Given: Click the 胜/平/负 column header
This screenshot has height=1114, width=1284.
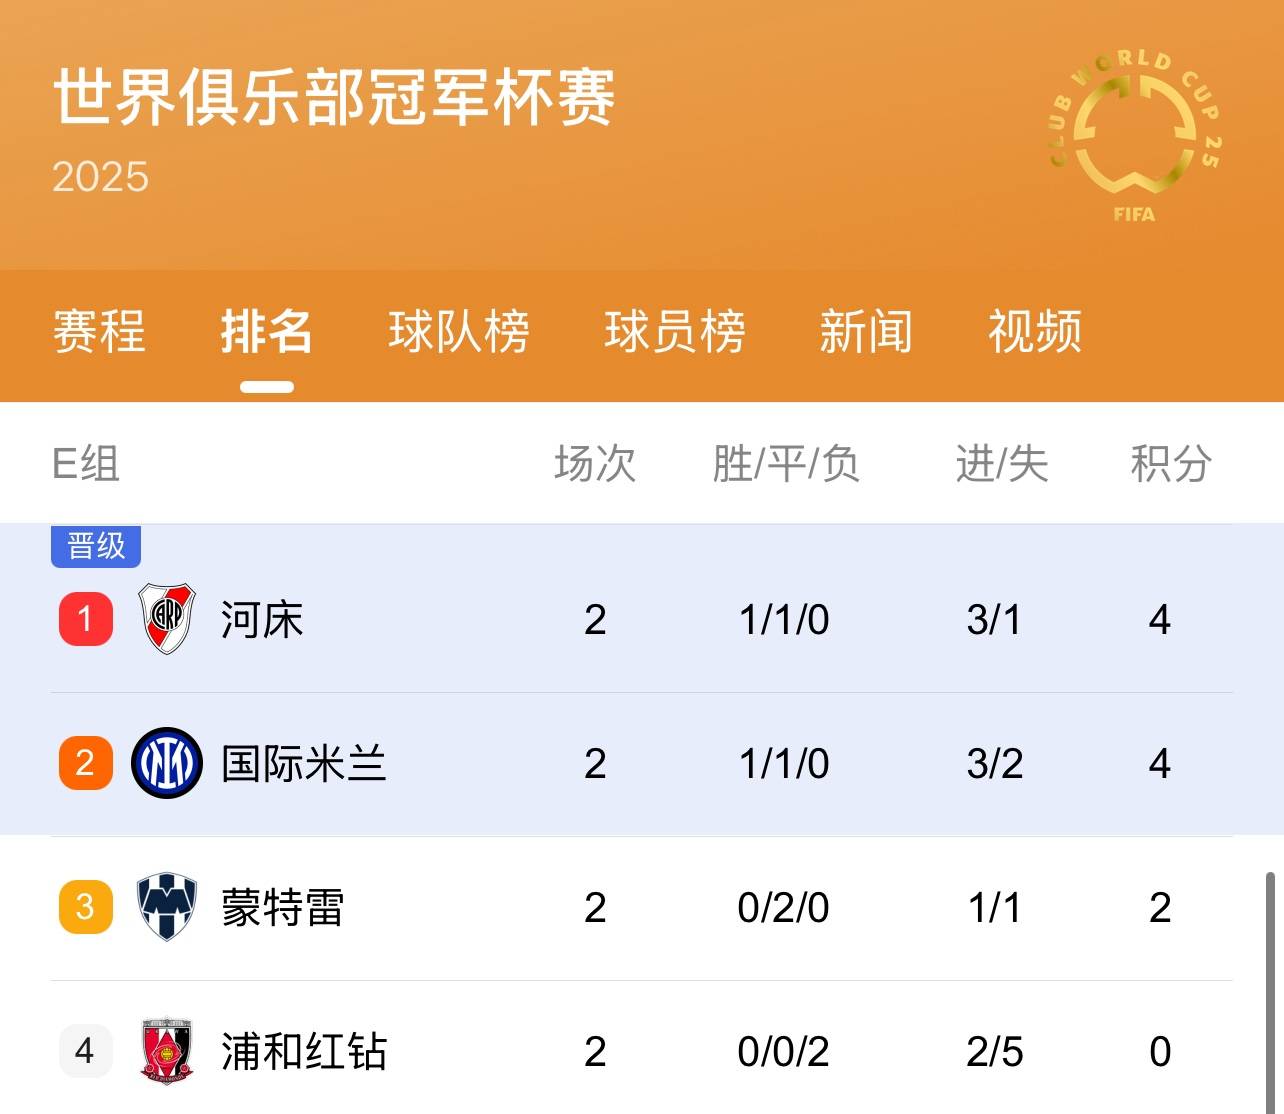Looking at the screenshot, I should pos(786,464).
